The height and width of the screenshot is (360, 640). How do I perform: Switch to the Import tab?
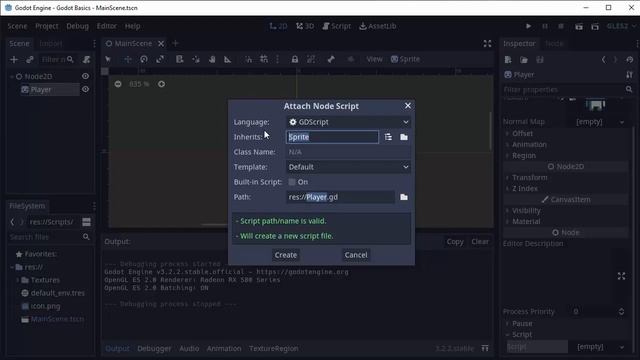coord(51,43)
